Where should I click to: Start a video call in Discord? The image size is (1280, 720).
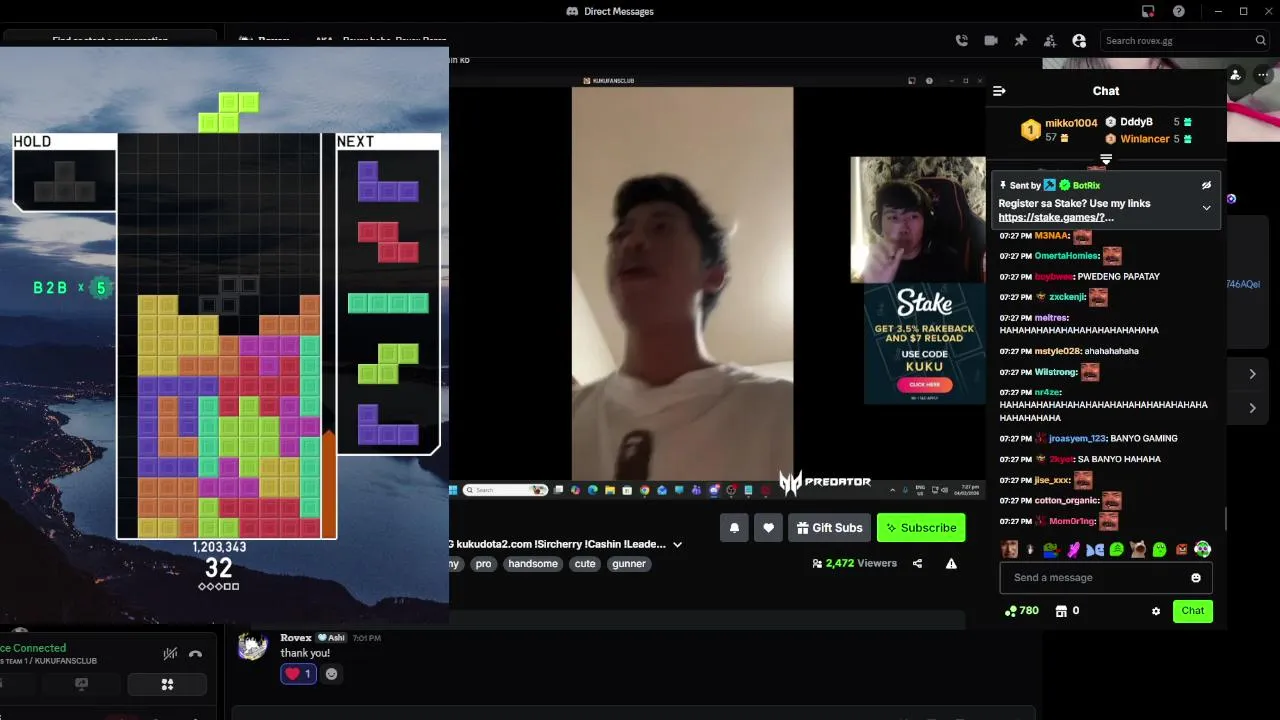(991, 41)
